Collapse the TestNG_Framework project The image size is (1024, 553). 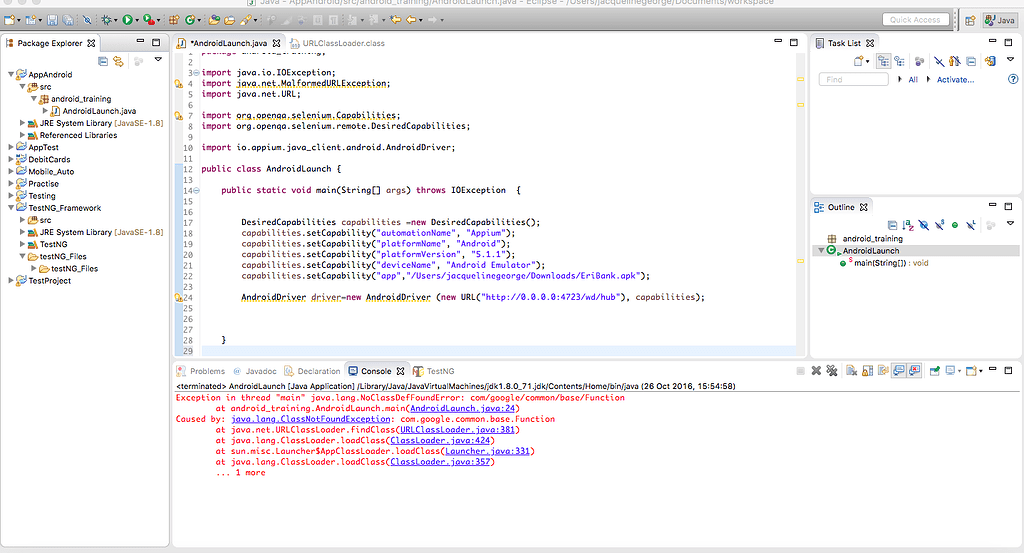click(11, 208)
